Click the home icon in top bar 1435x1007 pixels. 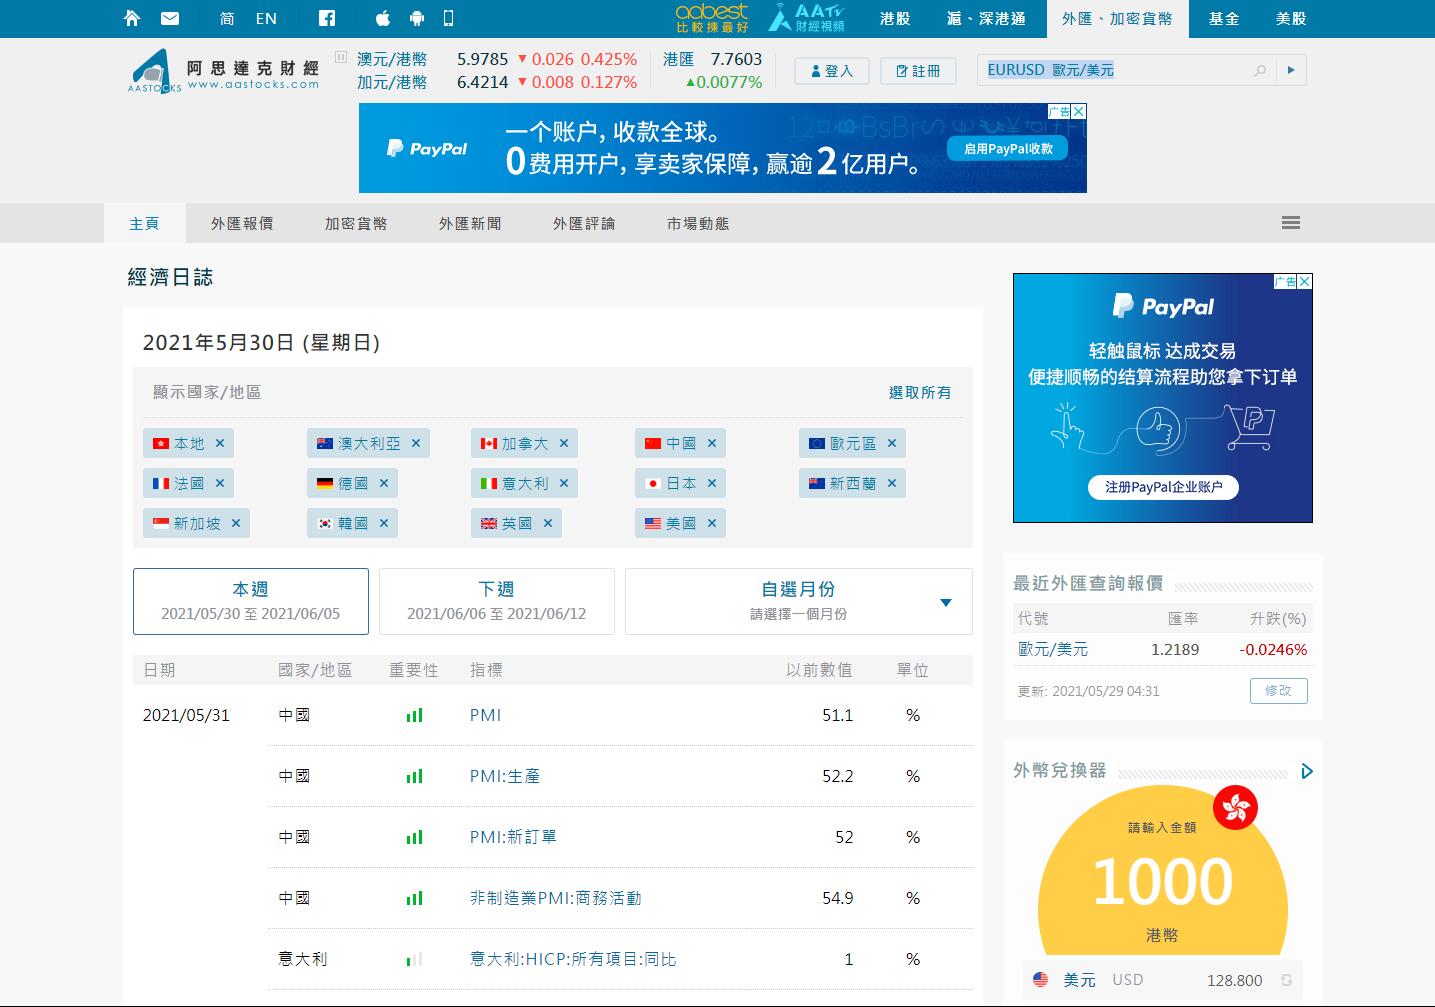[132, 18]
